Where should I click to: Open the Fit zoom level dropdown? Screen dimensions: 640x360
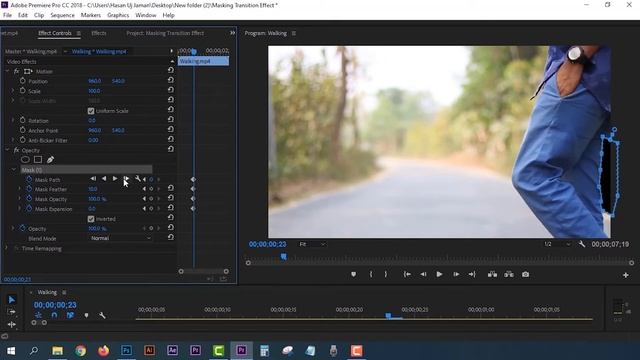coord(312,244)
